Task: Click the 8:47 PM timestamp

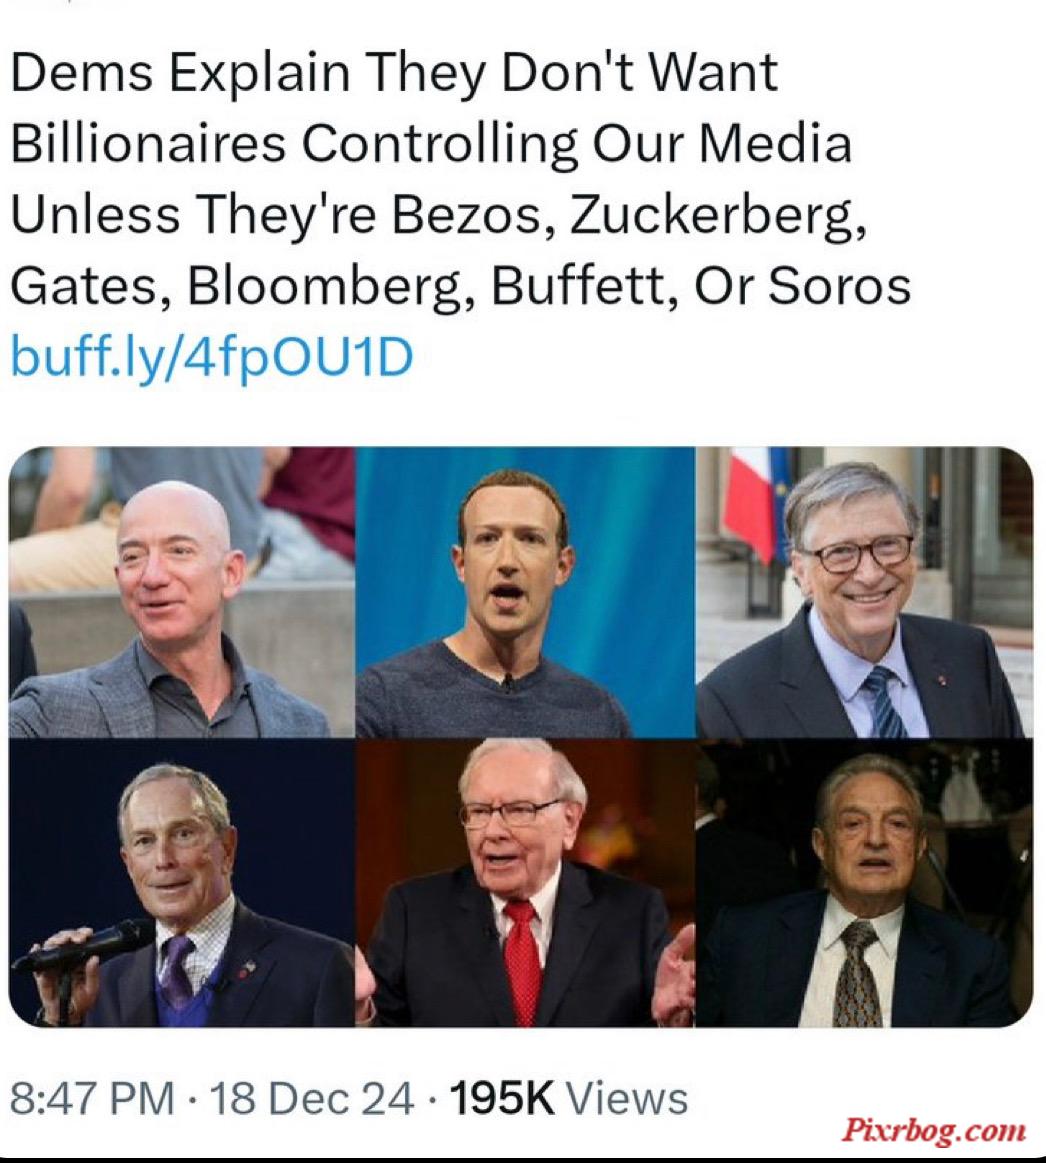Action: (x=93, y=1098)
